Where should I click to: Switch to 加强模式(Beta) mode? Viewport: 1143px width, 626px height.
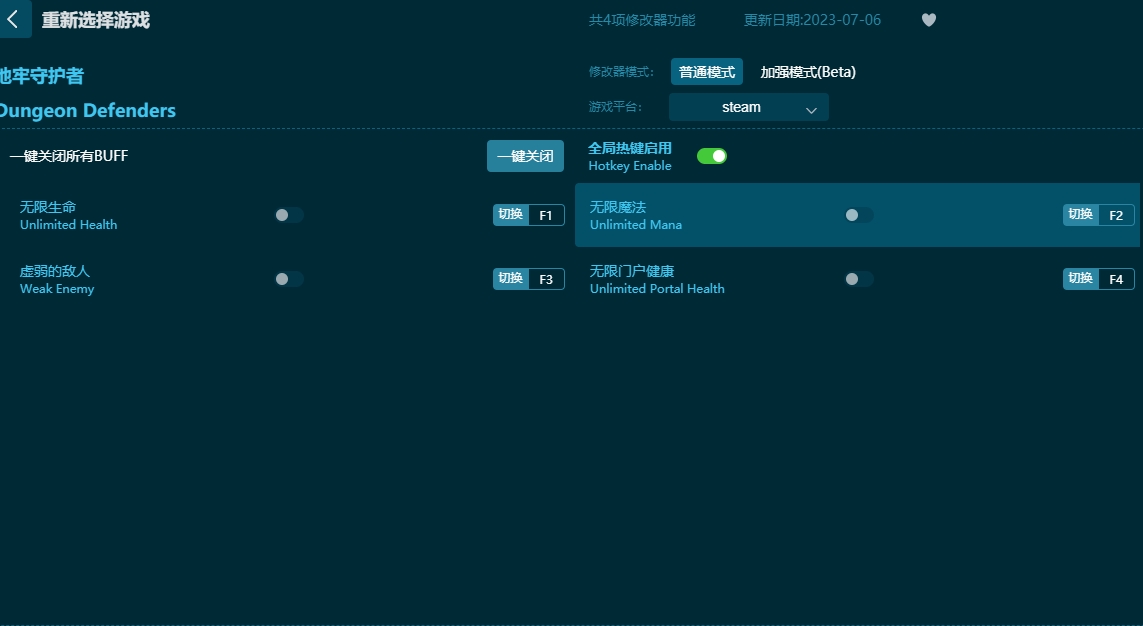point(808,72)
